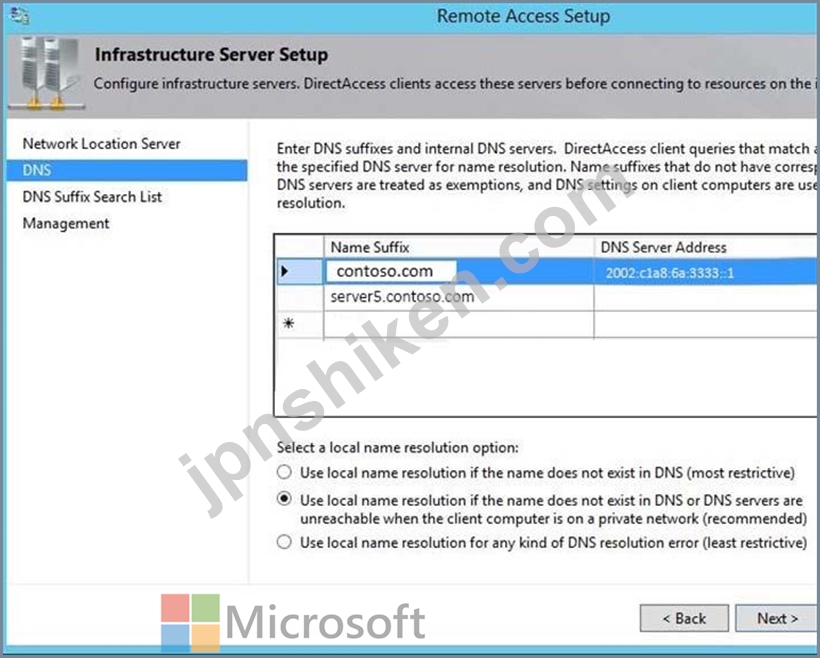
Task: Click the empty DNS address cell for server5.contoso.com
Action: coord(707,298)
